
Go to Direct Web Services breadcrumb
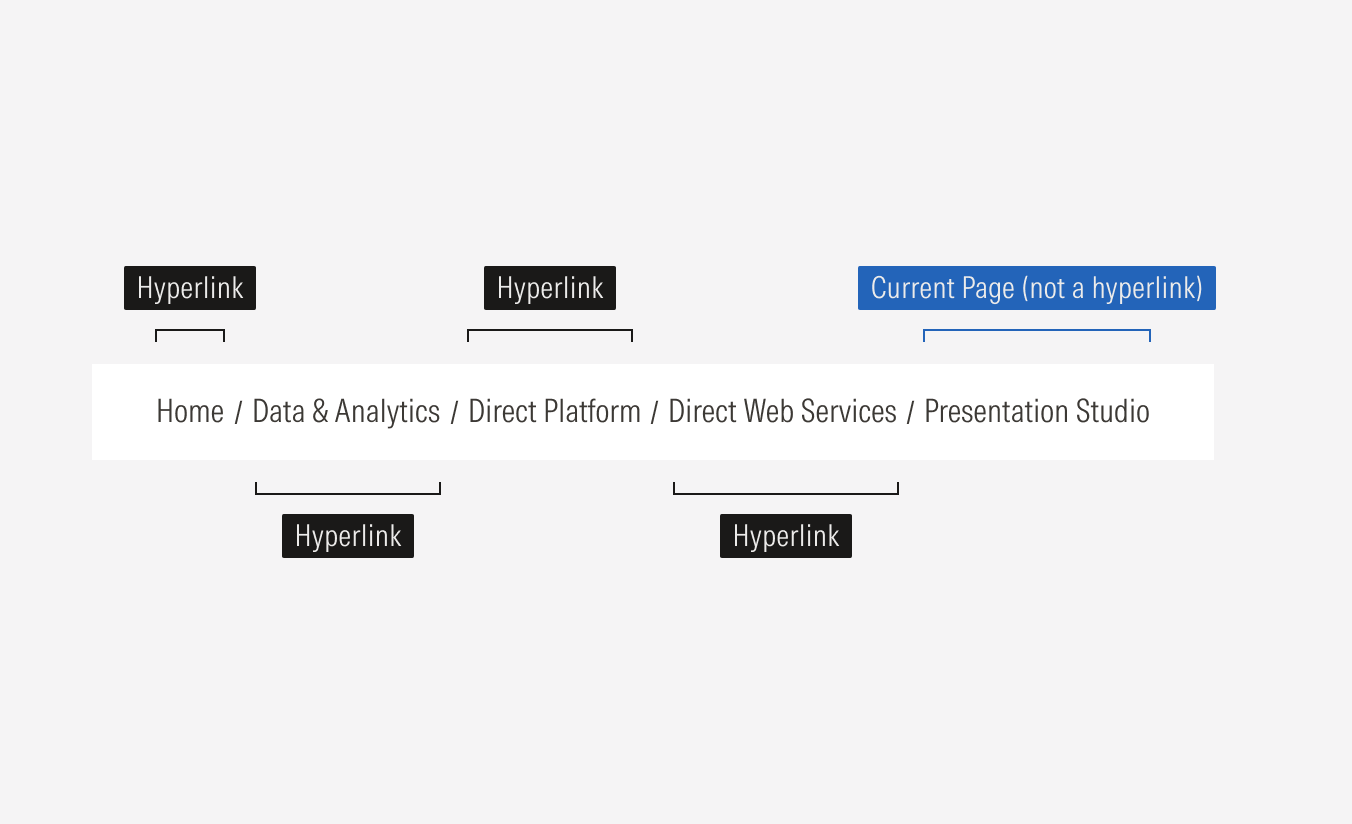(782, 412)
